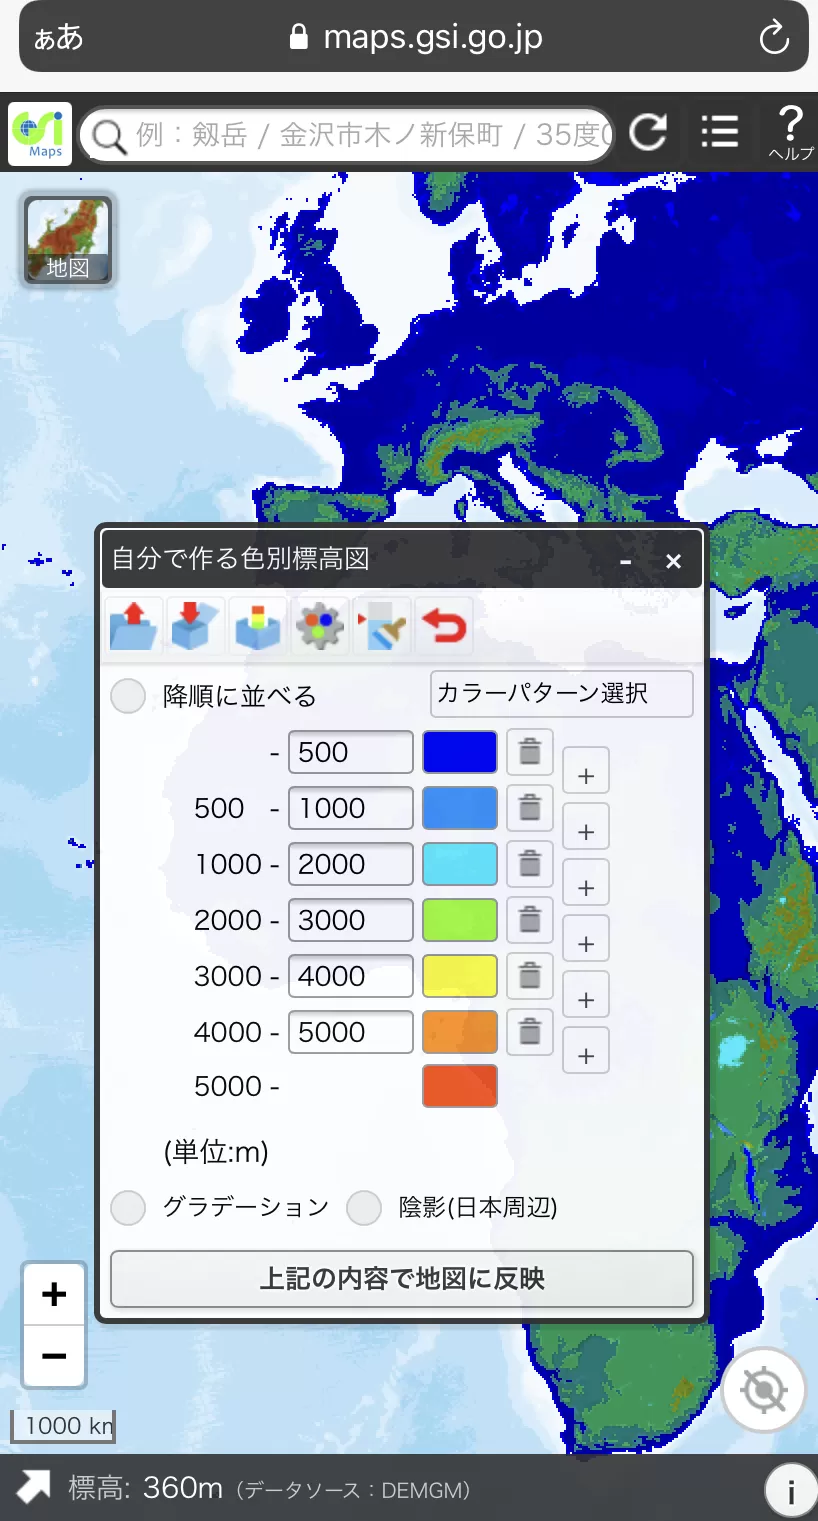Zoom in on the map with plus
The height and width of the screenshot is (1521, 818).
coord(54,1294)
